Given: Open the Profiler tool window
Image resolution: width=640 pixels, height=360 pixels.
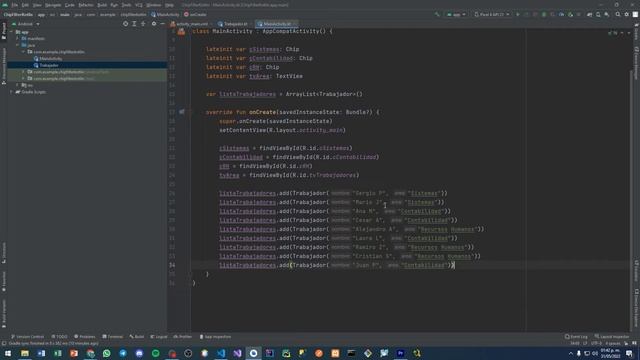Looking at the screenshot, I should (x=182, y=337).
